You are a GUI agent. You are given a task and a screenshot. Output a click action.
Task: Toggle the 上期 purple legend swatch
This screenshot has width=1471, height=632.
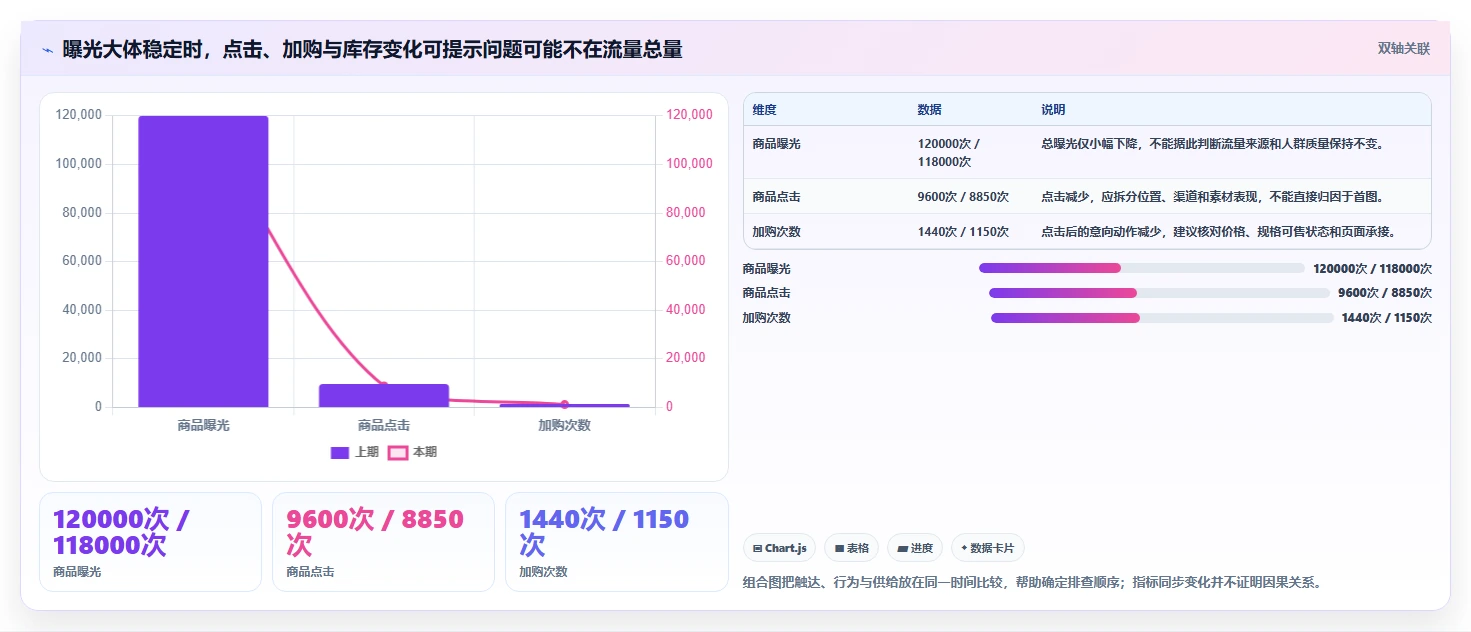click(x=340, y=452)
